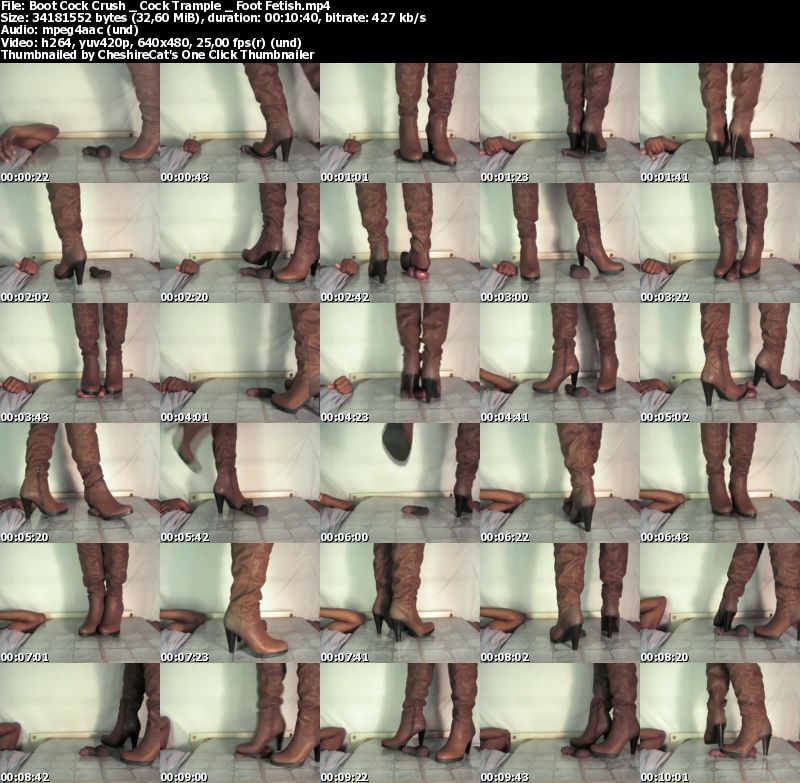Click the 'File:' name line in header
The width and height of the screenshot is (800, 783).
(165, 6)
